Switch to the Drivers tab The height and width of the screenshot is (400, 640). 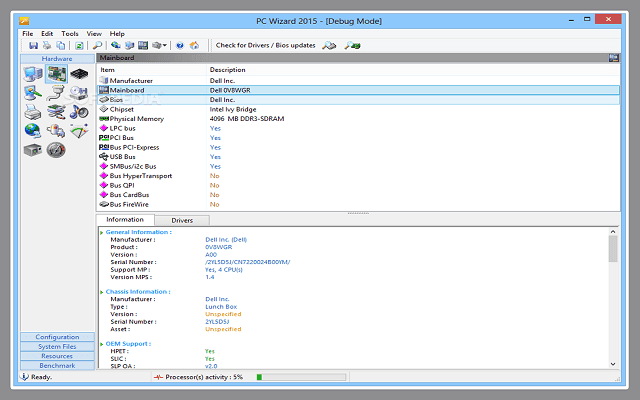(182, 219)
